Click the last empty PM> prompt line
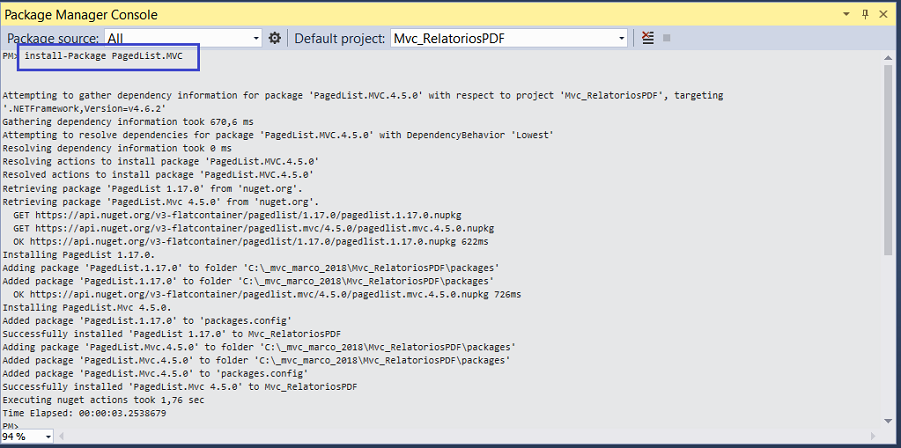The height and width of the screenshot is (448, 901). coord(10,426)
